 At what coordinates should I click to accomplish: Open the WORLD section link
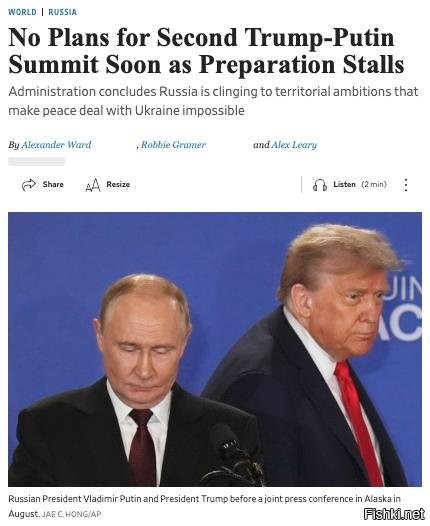pyautogui.click(x=22, y=12)
